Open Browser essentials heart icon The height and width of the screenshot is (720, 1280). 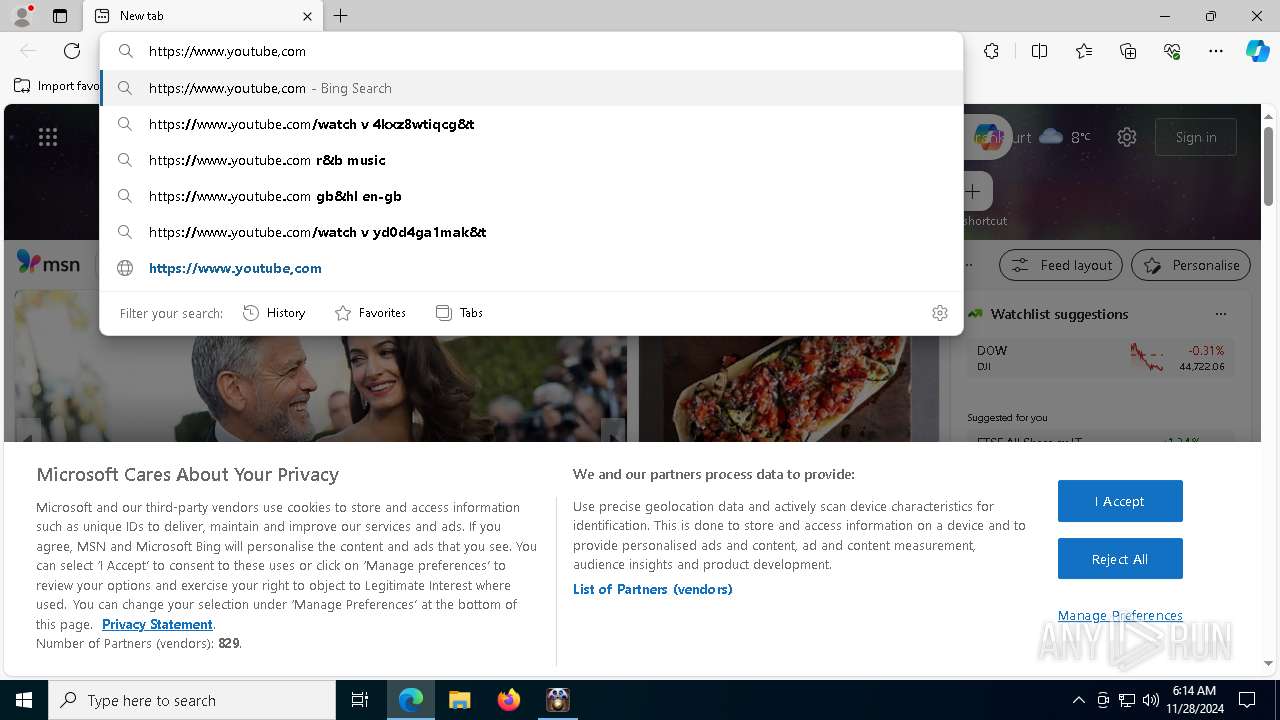point(1172,51)
